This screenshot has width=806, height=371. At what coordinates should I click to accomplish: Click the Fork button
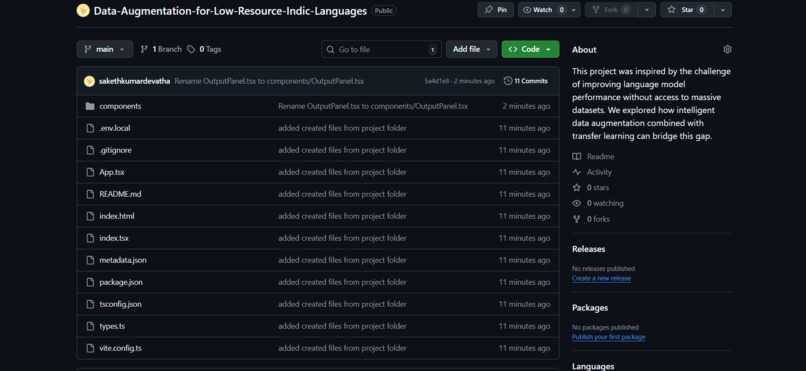point(611,10)
